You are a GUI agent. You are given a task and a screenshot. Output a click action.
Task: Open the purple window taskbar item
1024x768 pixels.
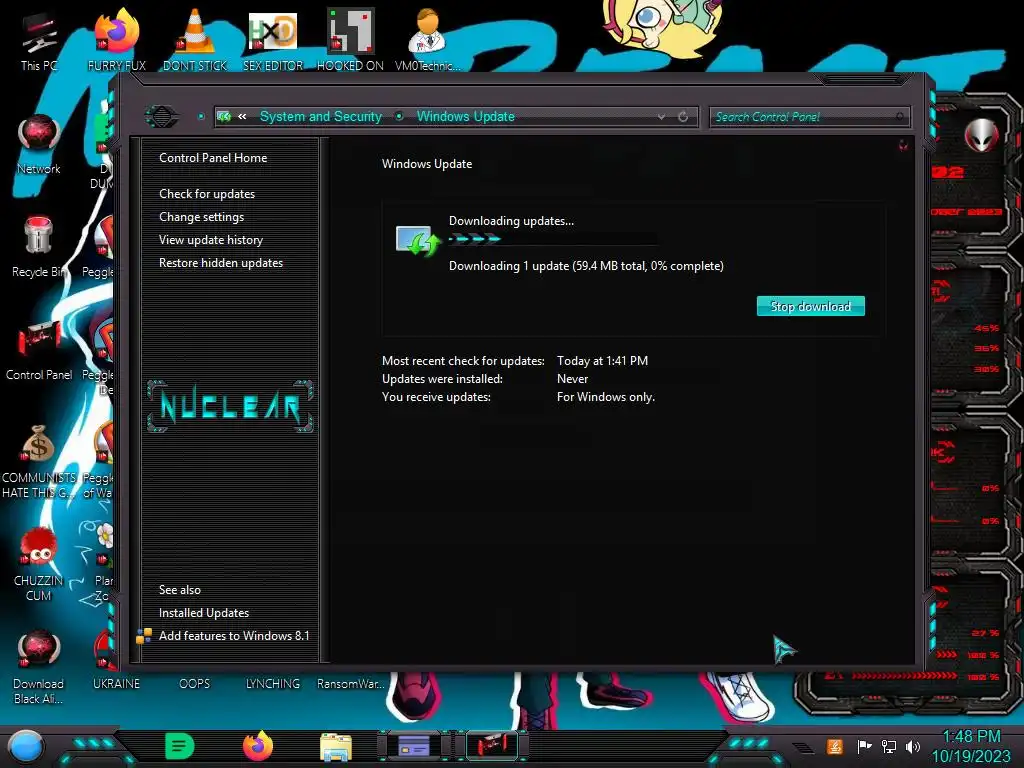coord(414,746)
